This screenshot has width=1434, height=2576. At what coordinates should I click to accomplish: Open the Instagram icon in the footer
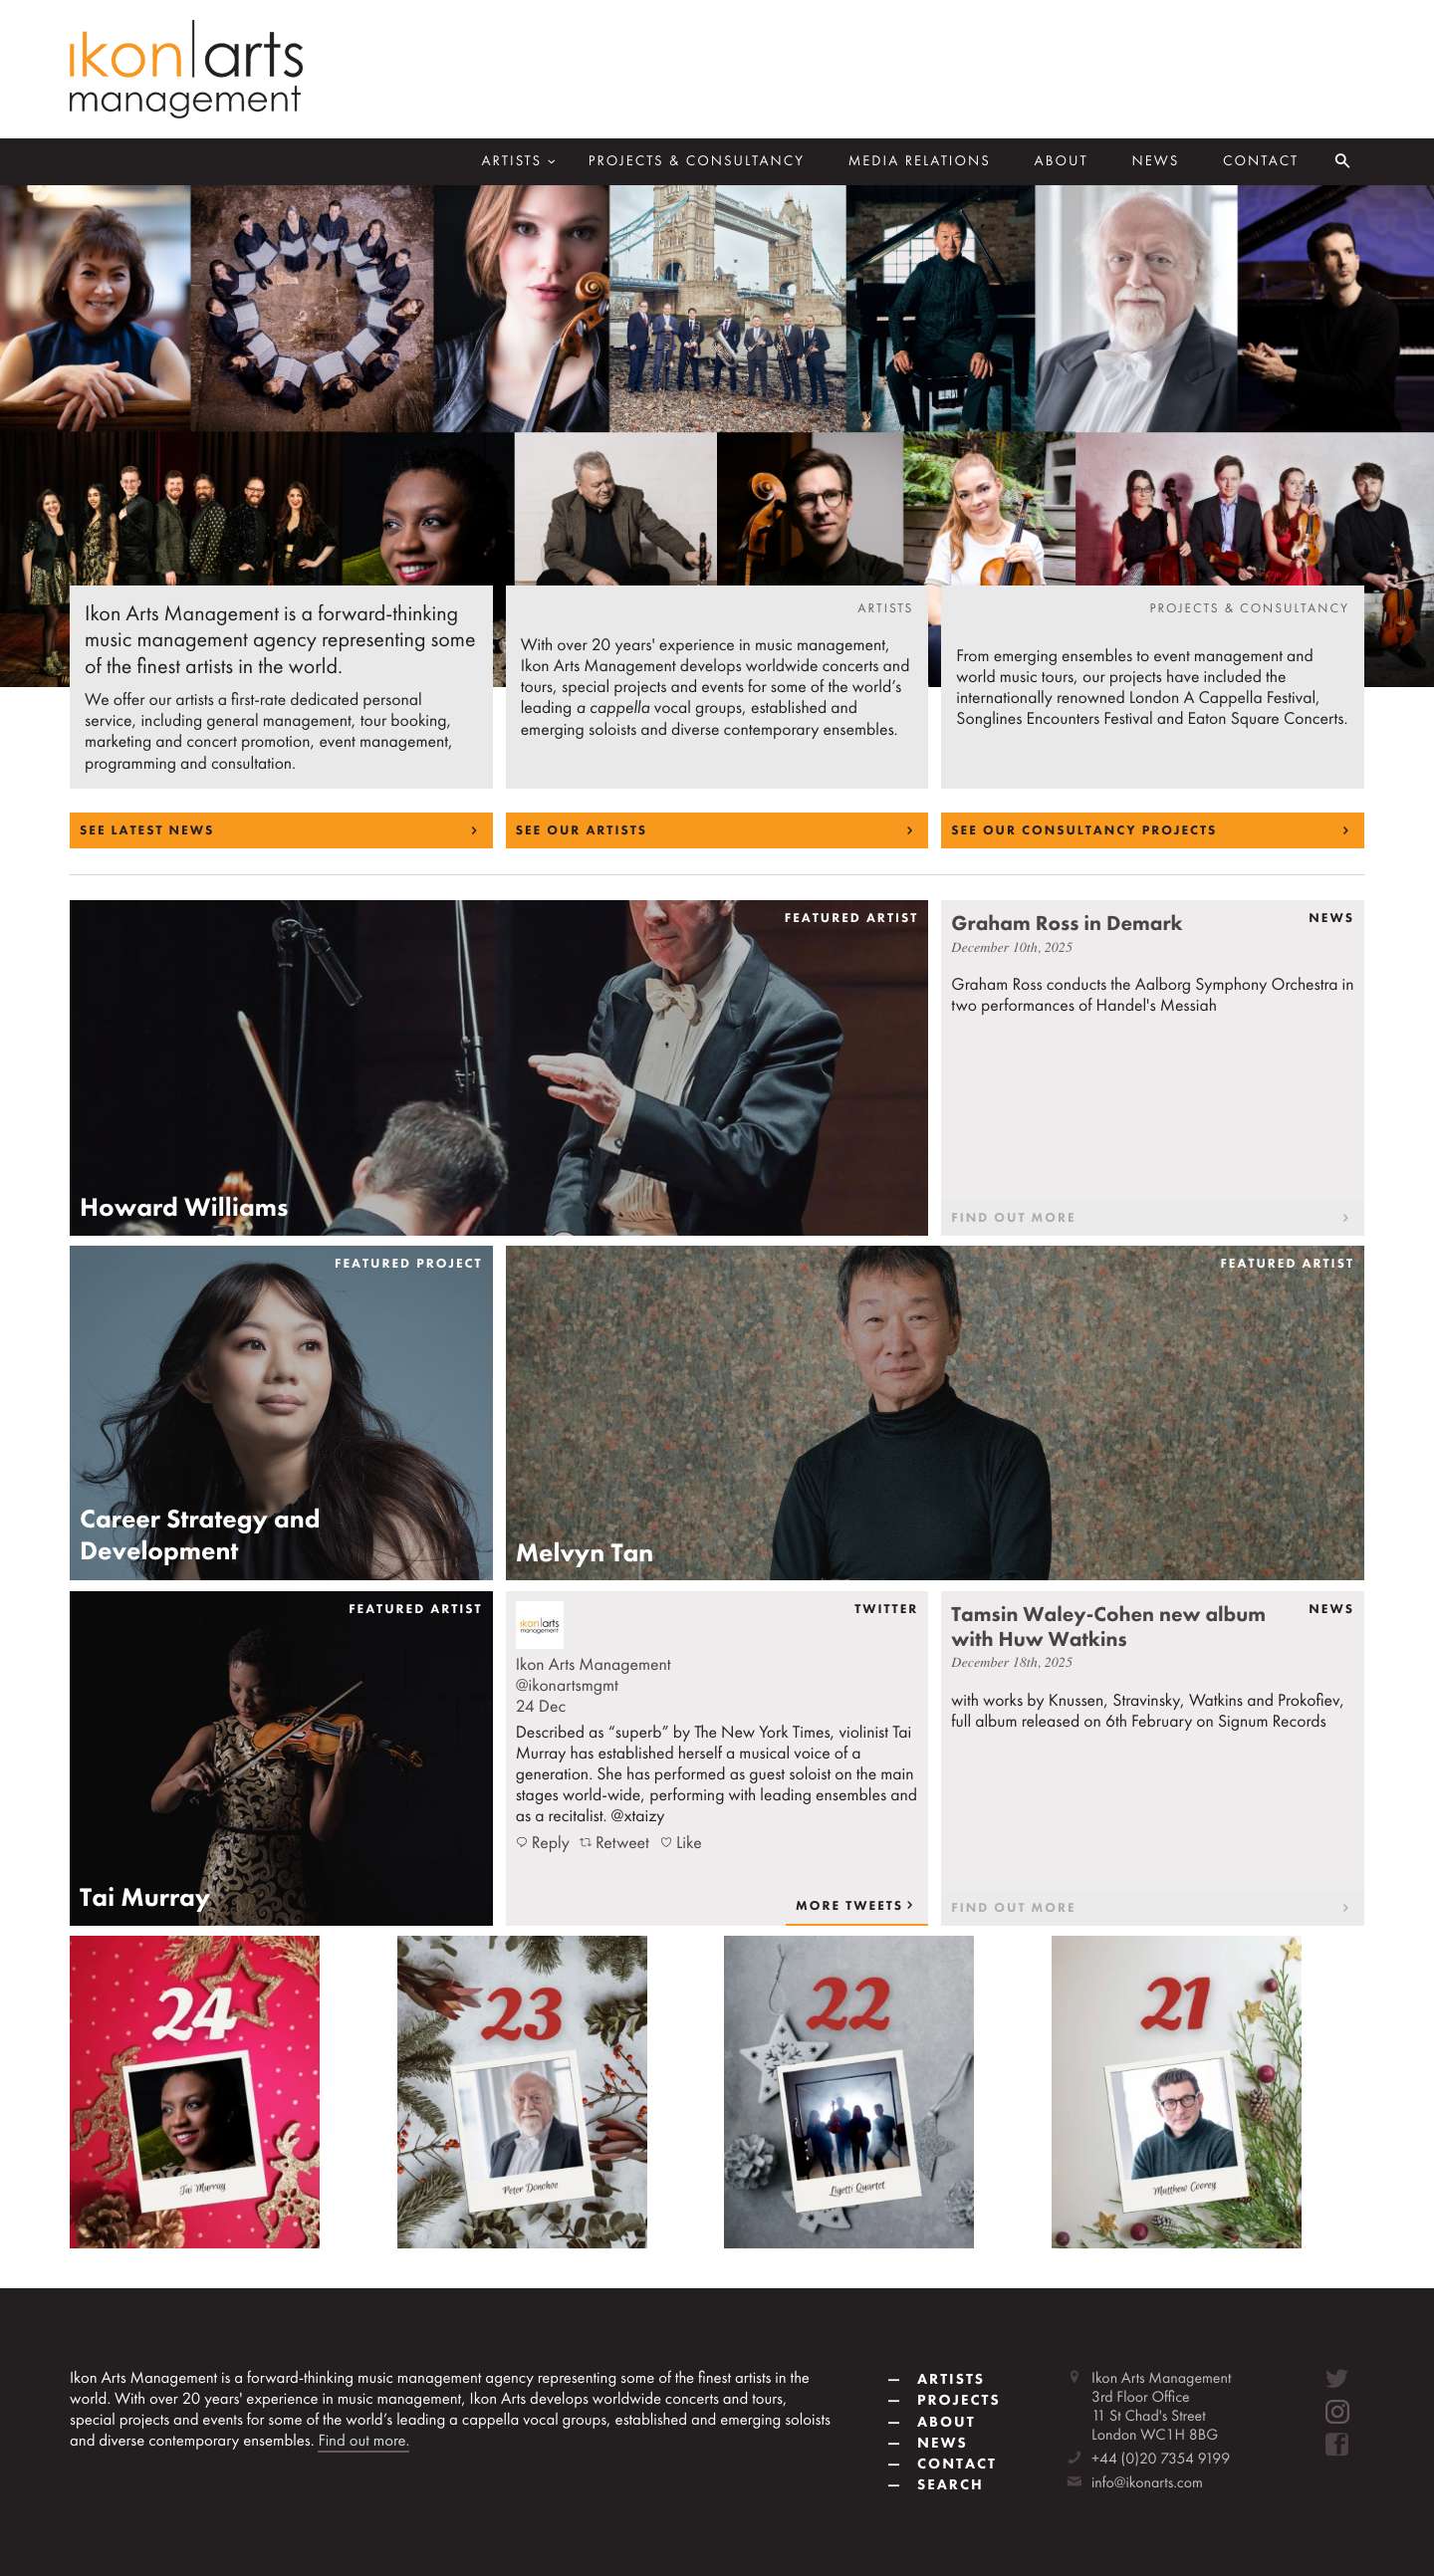[1336, 2411]
